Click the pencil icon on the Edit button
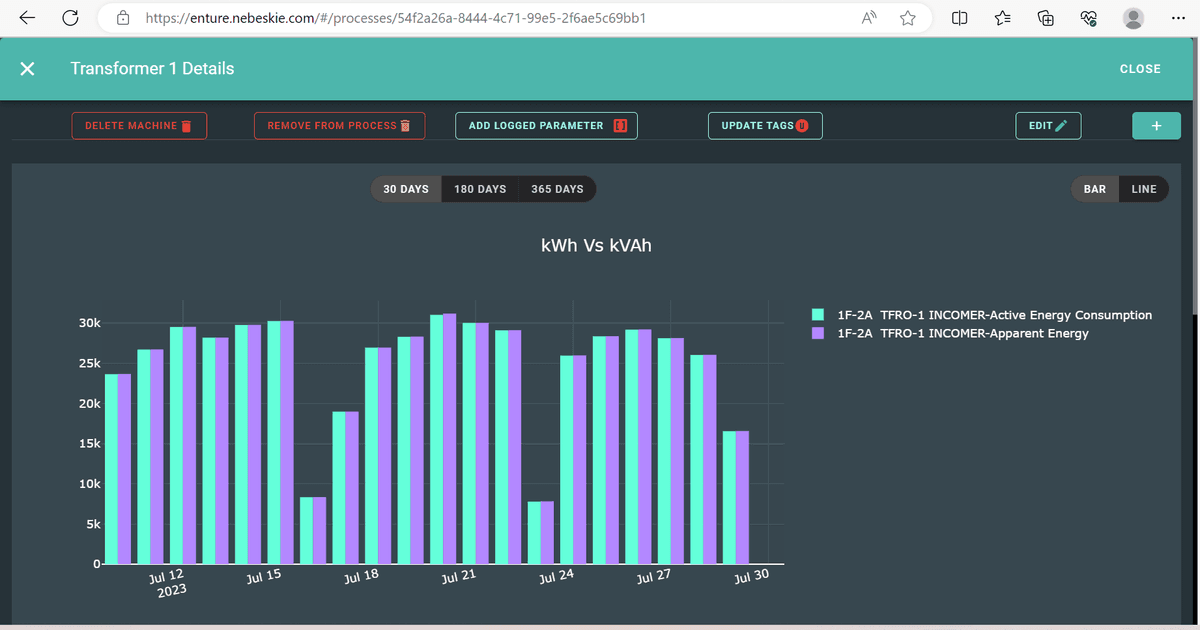 pyautogui.click(x=1061, y=126)
